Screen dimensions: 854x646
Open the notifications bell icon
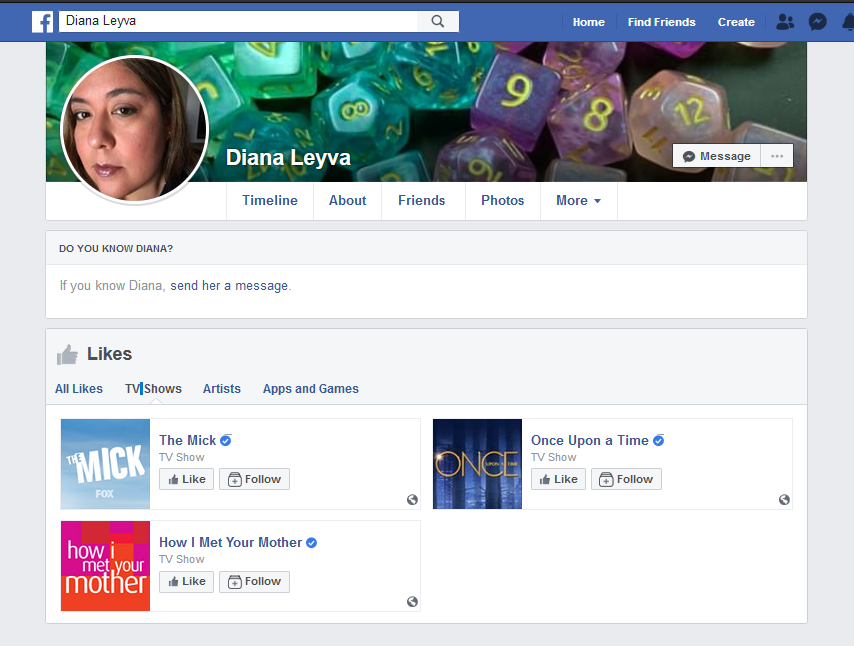[x=849, y=22]
